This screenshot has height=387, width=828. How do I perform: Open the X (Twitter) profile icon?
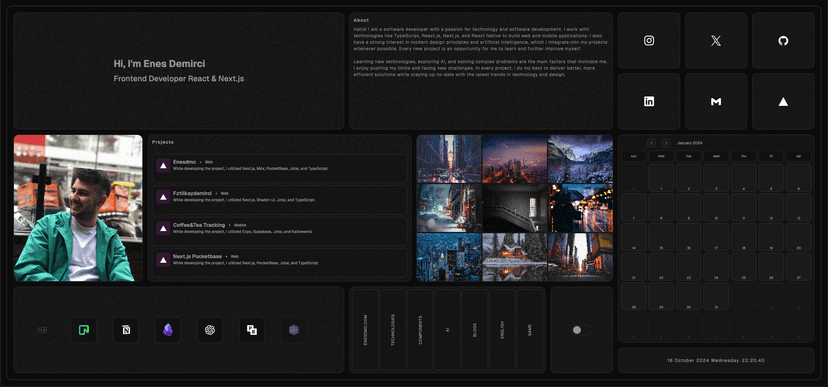point(716,41)
